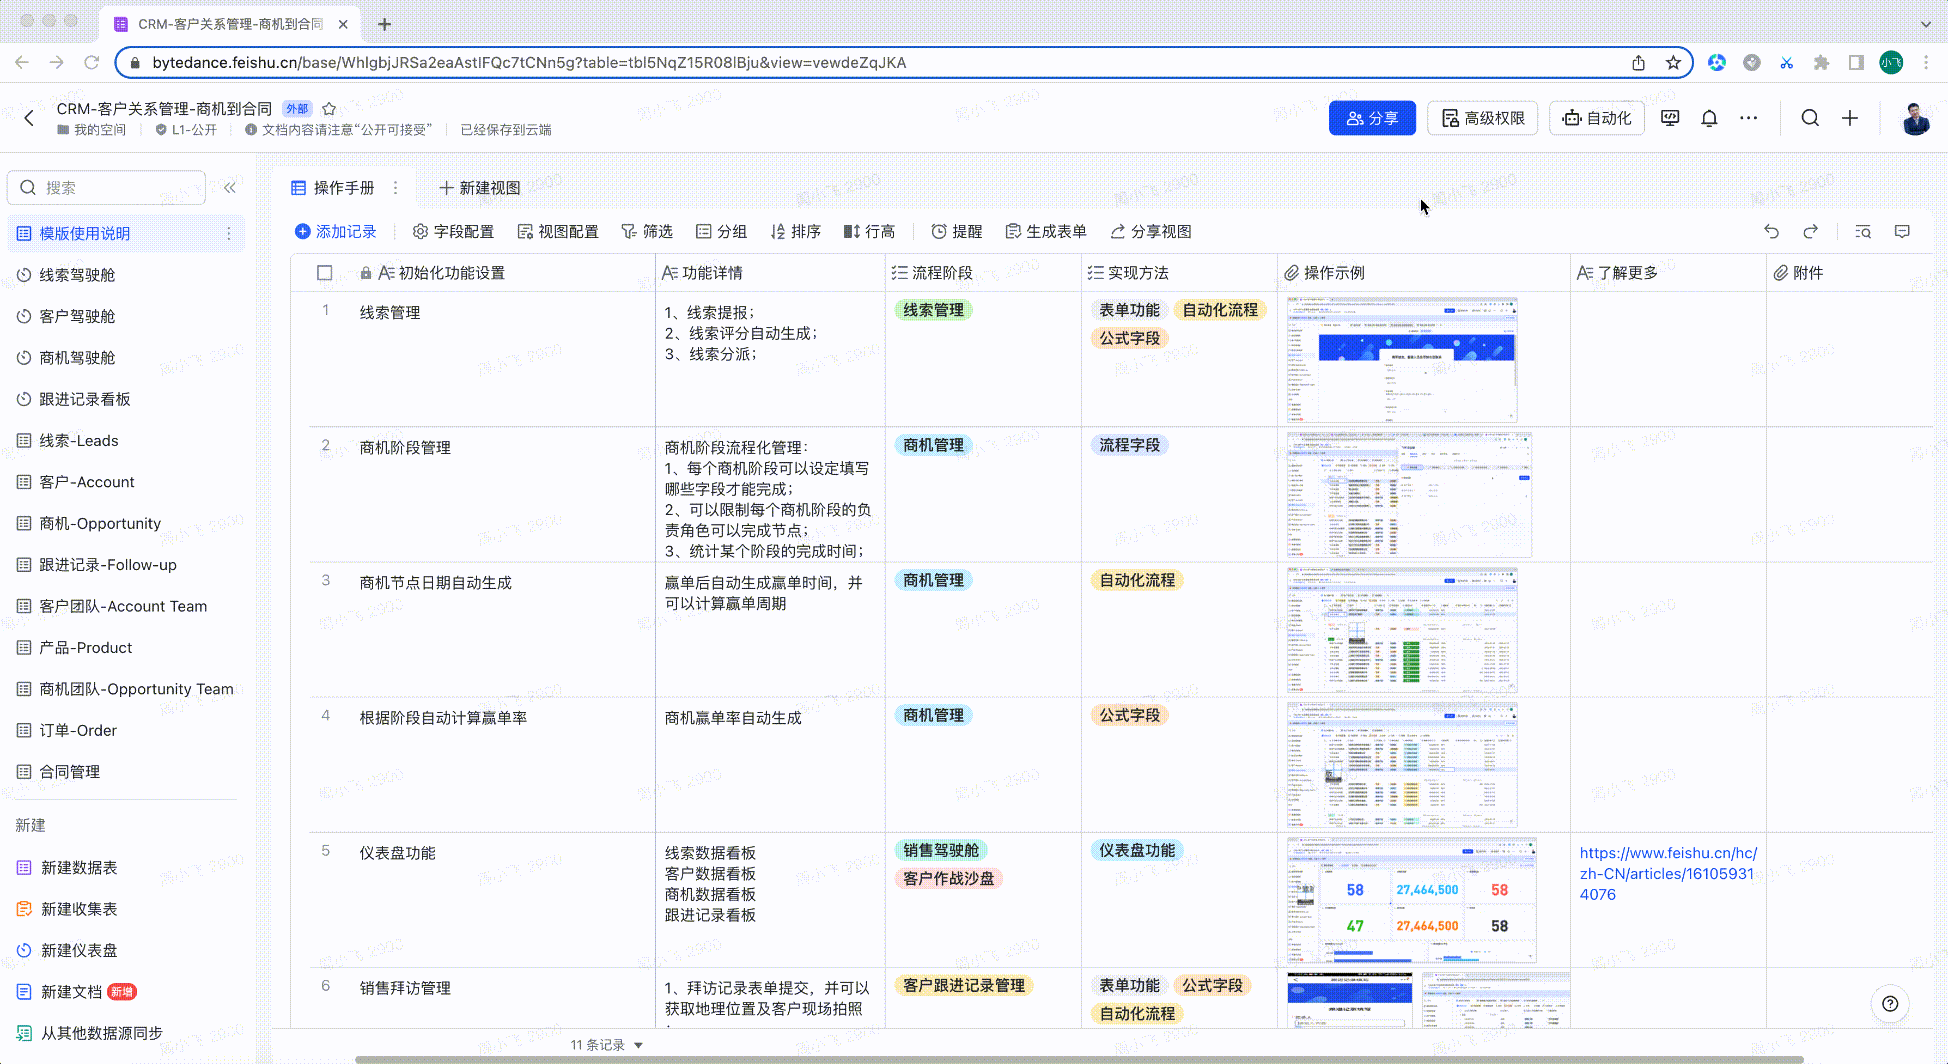The height and width of the screenshot is (1064, 1948).
Task: Open the 操作手册 view options menu
Action: click(x=395, y=188)
